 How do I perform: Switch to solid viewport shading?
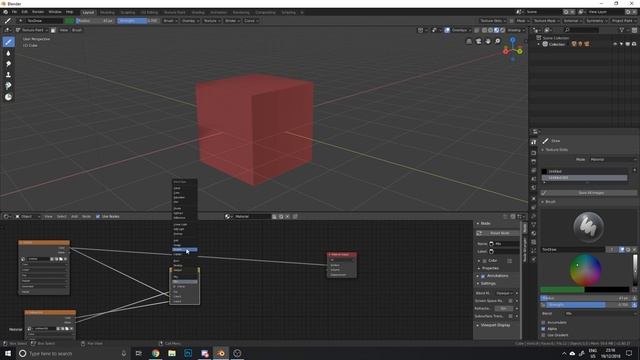click(490, 30)
